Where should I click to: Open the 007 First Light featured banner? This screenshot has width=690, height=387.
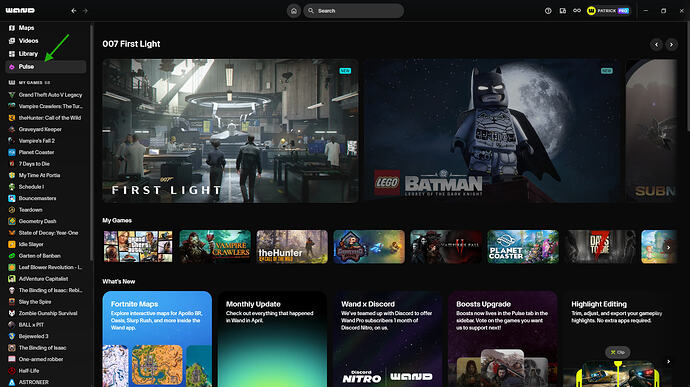(231, 131)
